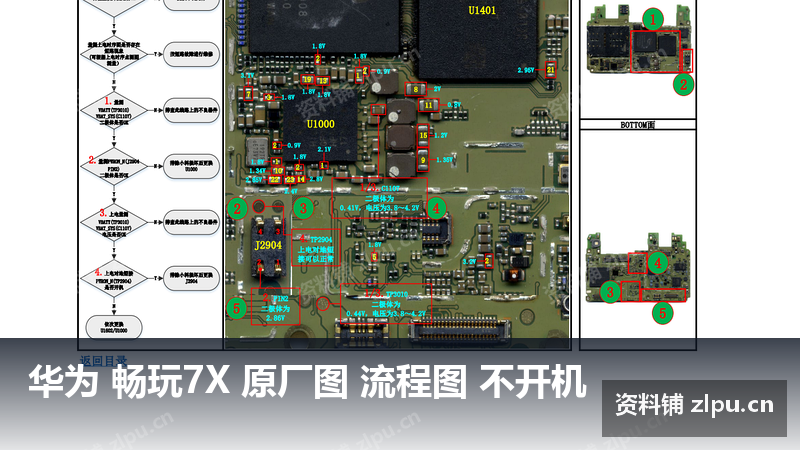Click the 3.7V label above point 7
This screenshot has height=450, width=800.
(247, 76)
